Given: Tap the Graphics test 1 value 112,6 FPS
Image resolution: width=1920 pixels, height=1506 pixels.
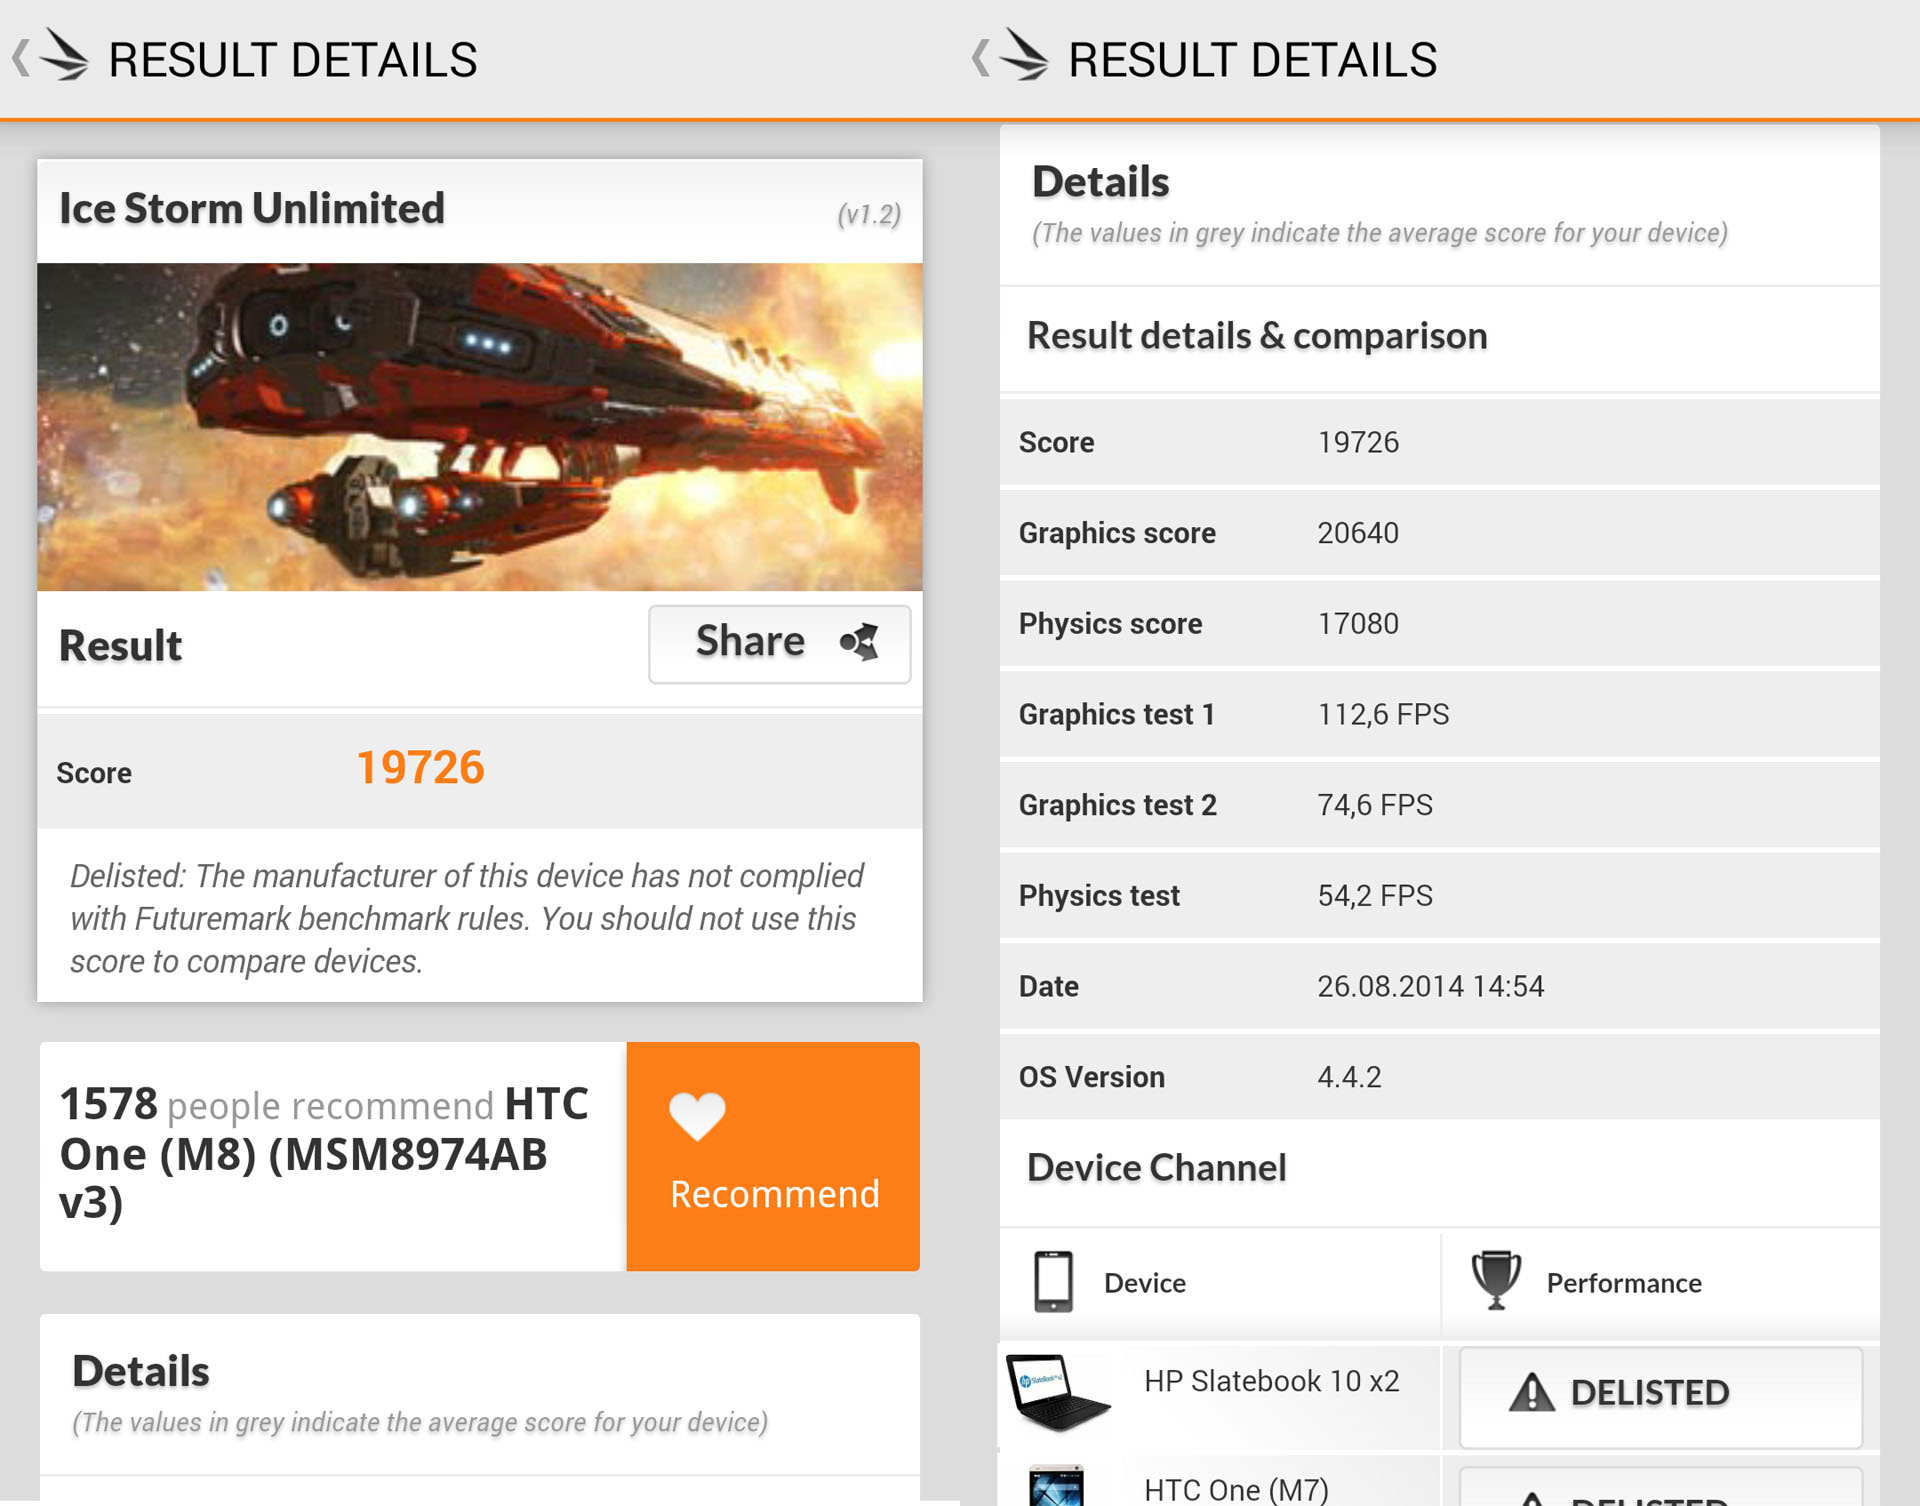Looking at the screenshot, I should [x=1383, y=714].
